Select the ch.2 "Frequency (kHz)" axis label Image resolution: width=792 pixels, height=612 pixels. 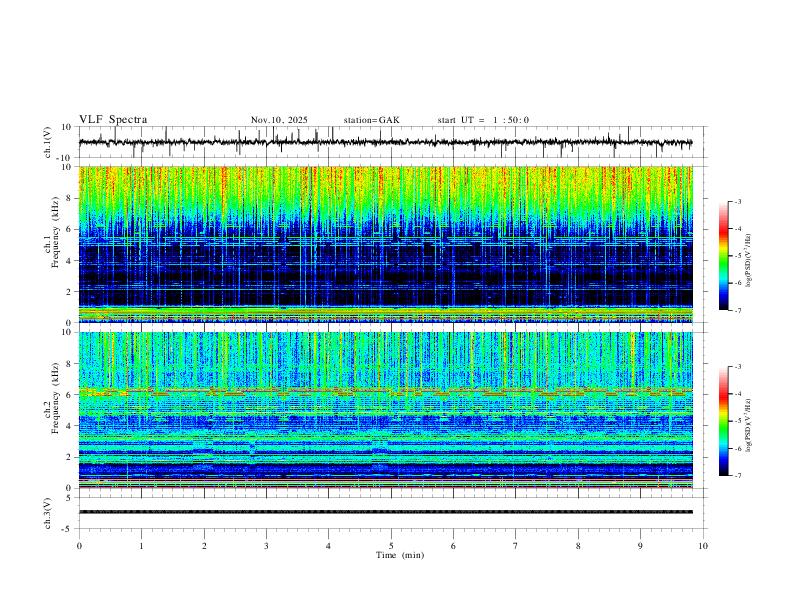pyautogui.click(x=56, y=398)
